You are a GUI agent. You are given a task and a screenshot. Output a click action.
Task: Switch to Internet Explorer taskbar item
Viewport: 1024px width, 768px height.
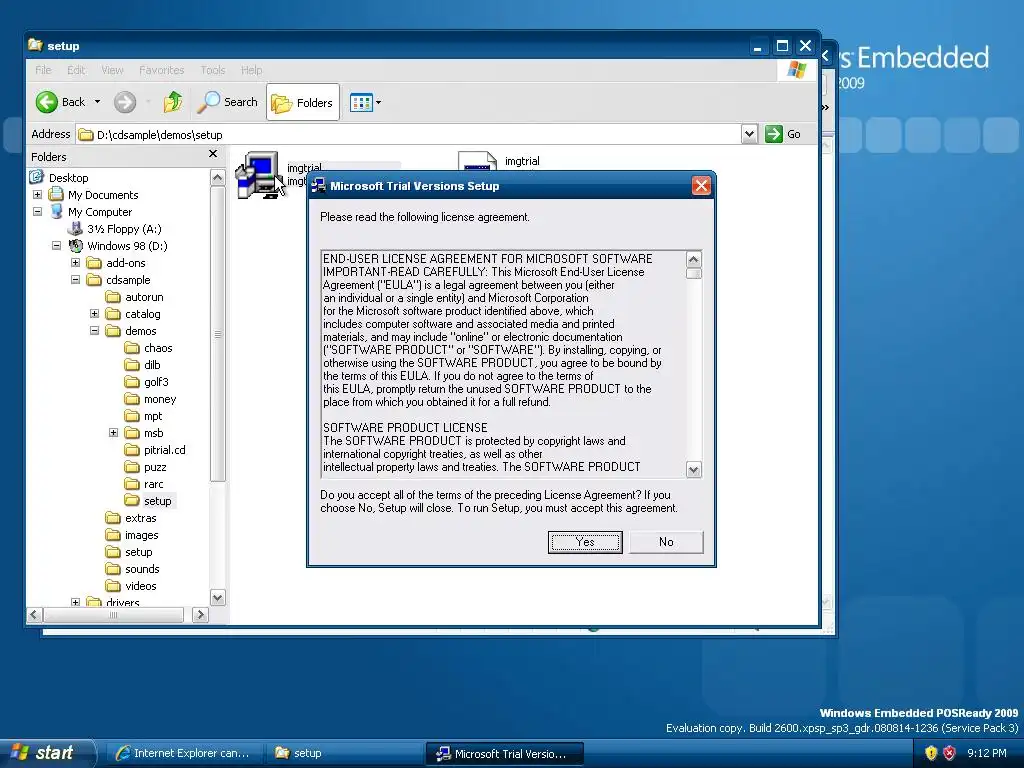(x=184, y=753)
